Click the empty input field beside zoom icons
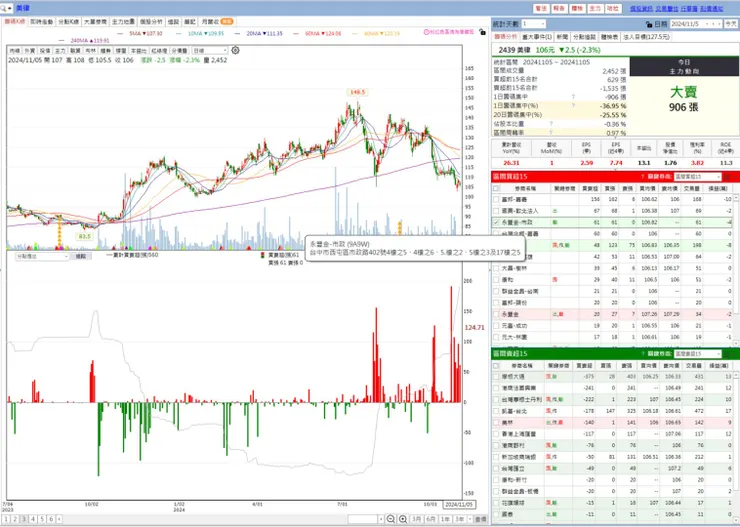Screen dimensions: 740x527 [x=362, y=519]
